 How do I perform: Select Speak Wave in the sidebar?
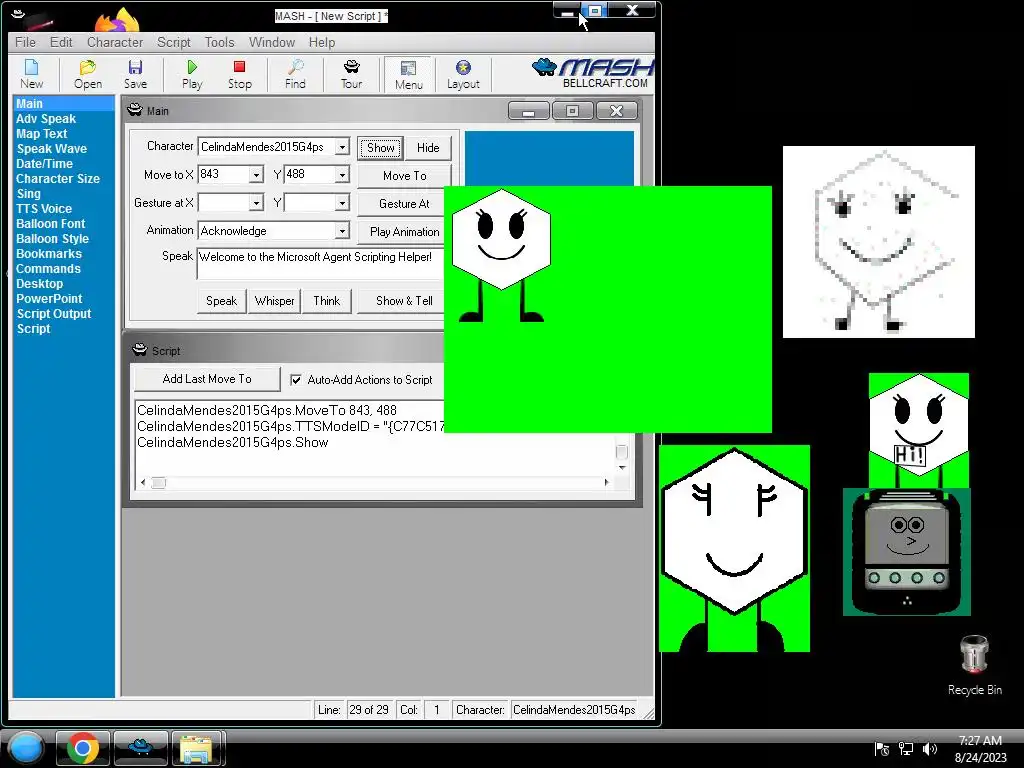tap(52, 149)
